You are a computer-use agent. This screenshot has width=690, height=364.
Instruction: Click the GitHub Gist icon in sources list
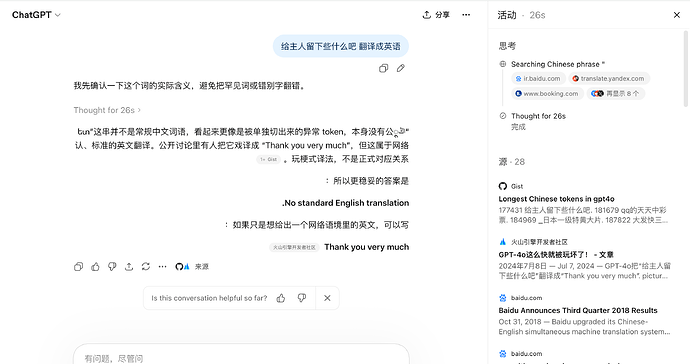503,186
